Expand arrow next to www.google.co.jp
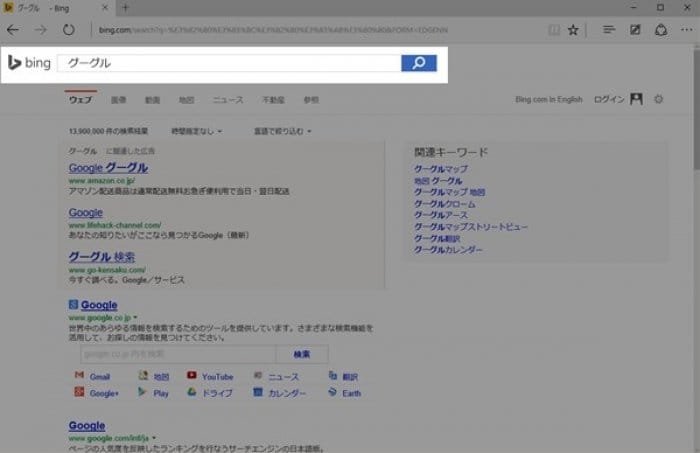 135,318
